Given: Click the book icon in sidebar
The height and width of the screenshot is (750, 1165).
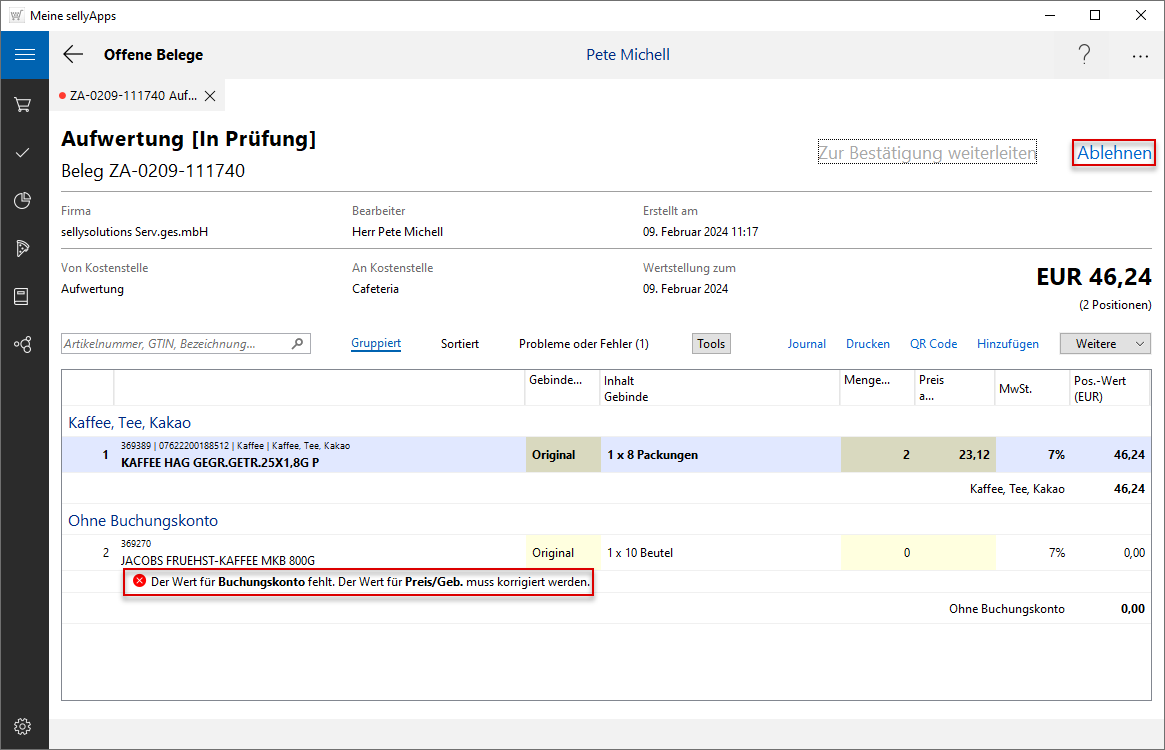Looking at the screenshot, I should click(22, 296).
